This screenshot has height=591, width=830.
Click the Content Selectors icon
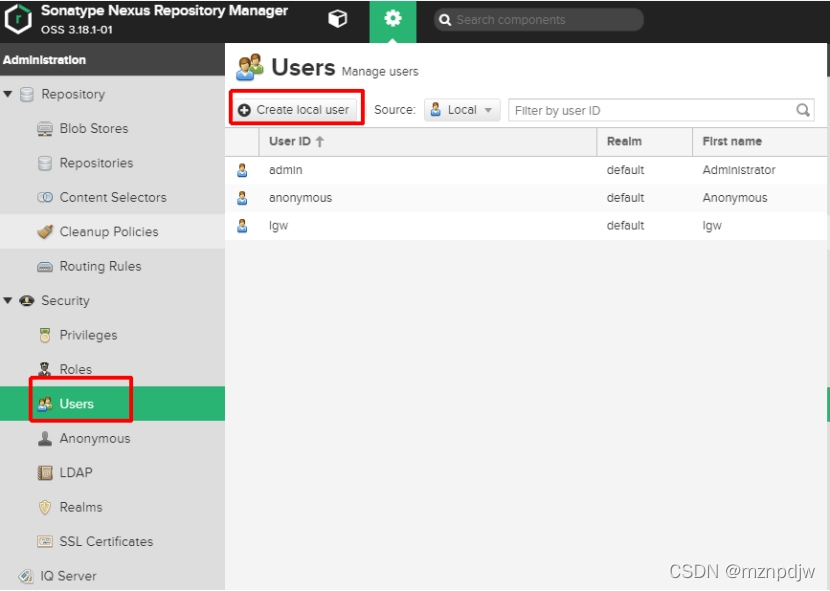tap(45, 198)
